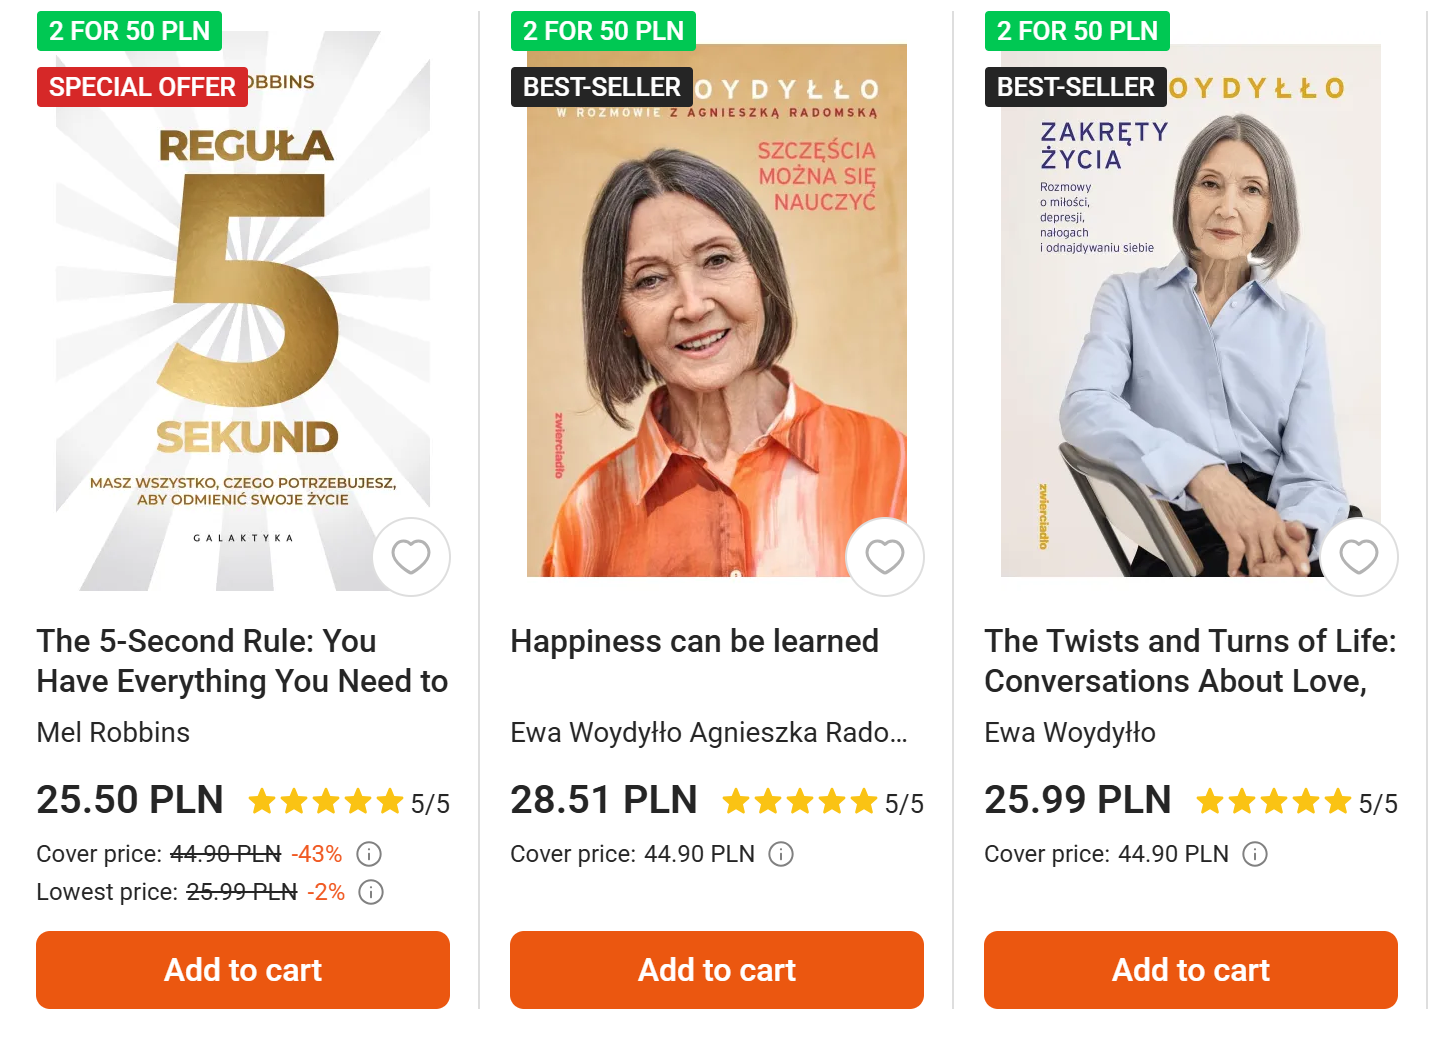The width and height of the screenshot is (1448, 1045).
Task: Open cover price info for Happiness can be learned
Action: point(781,854)
